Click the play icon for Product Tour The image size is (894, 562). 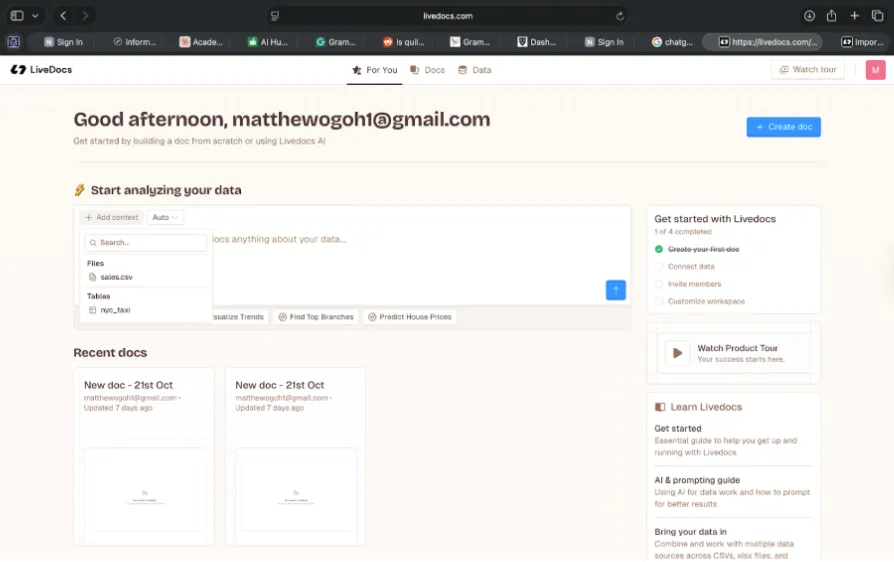pyautogui.click(x=677, y=353)
